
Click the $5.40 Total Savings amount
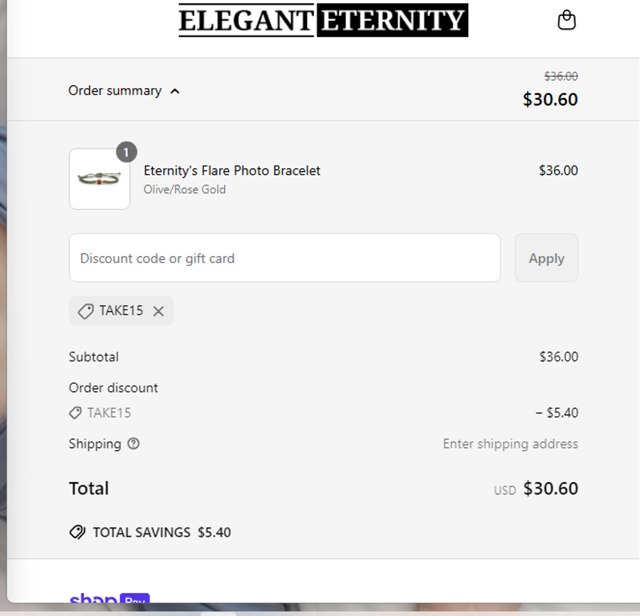point(214,532)
